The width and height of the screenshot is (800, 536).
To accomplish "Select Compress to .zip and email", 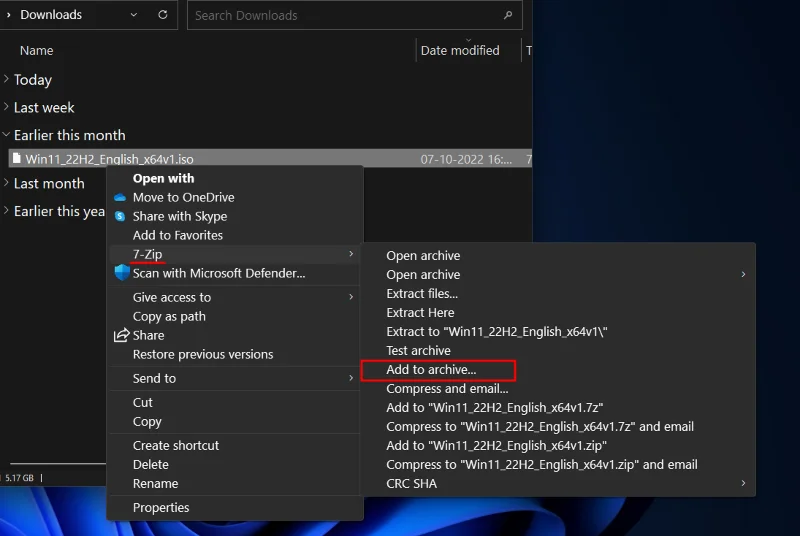I will [x=542, y=465].
